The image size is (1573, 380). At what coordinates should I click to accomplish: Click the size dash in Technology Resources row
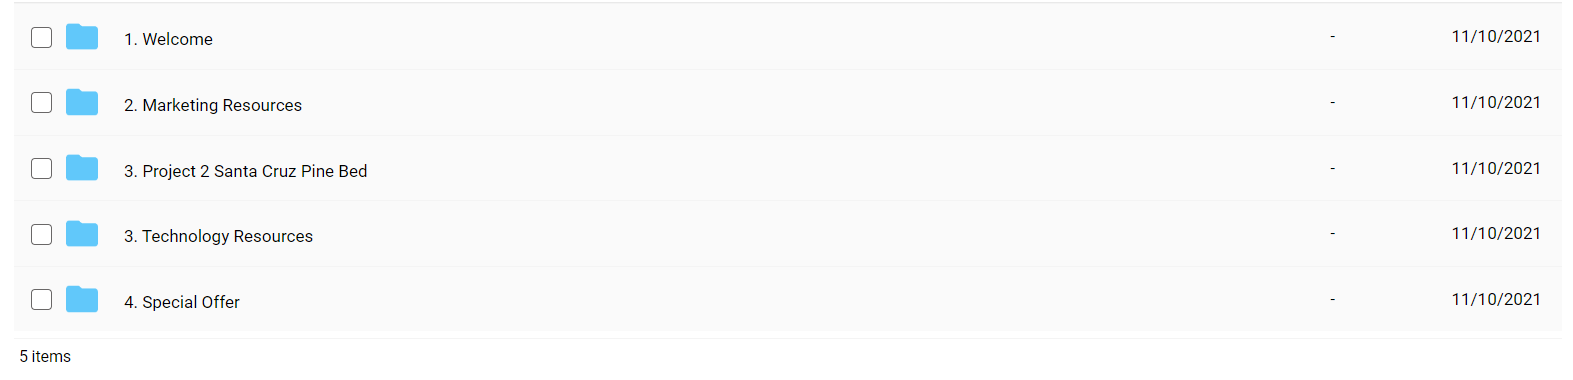pos(1332,233)
